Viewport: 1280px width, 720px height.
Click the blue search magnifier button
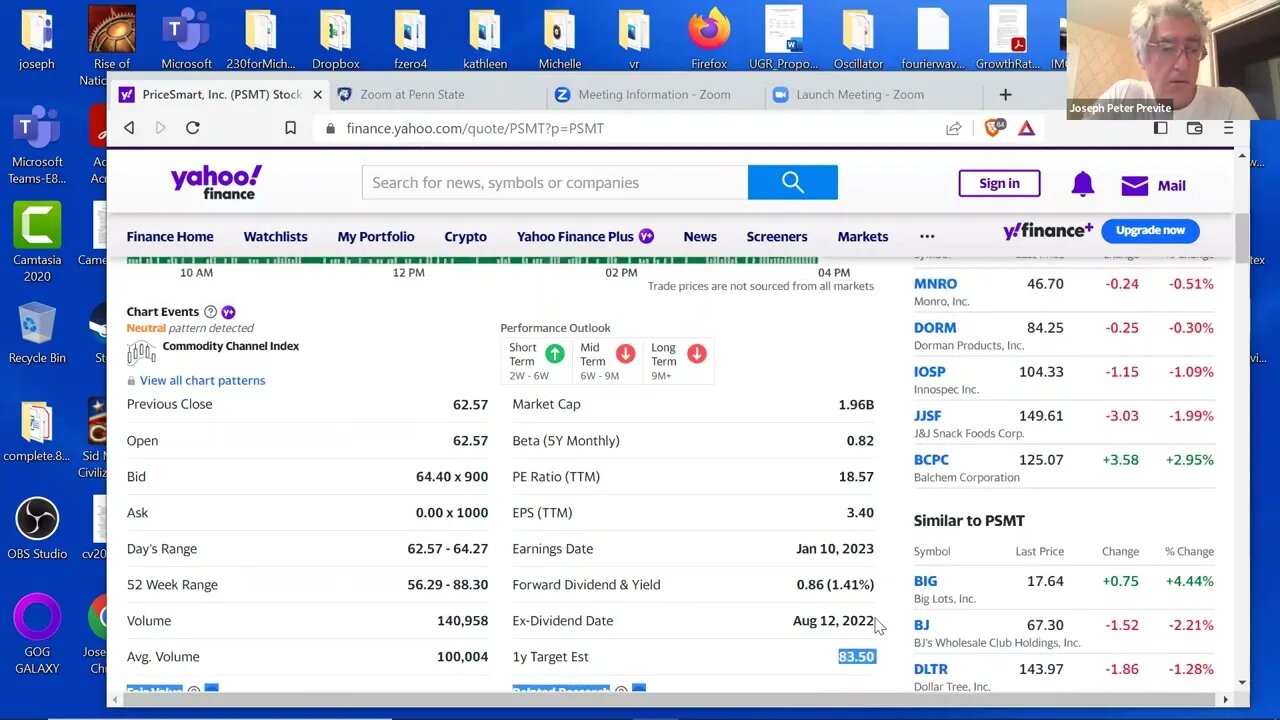(x=792, y=182)
